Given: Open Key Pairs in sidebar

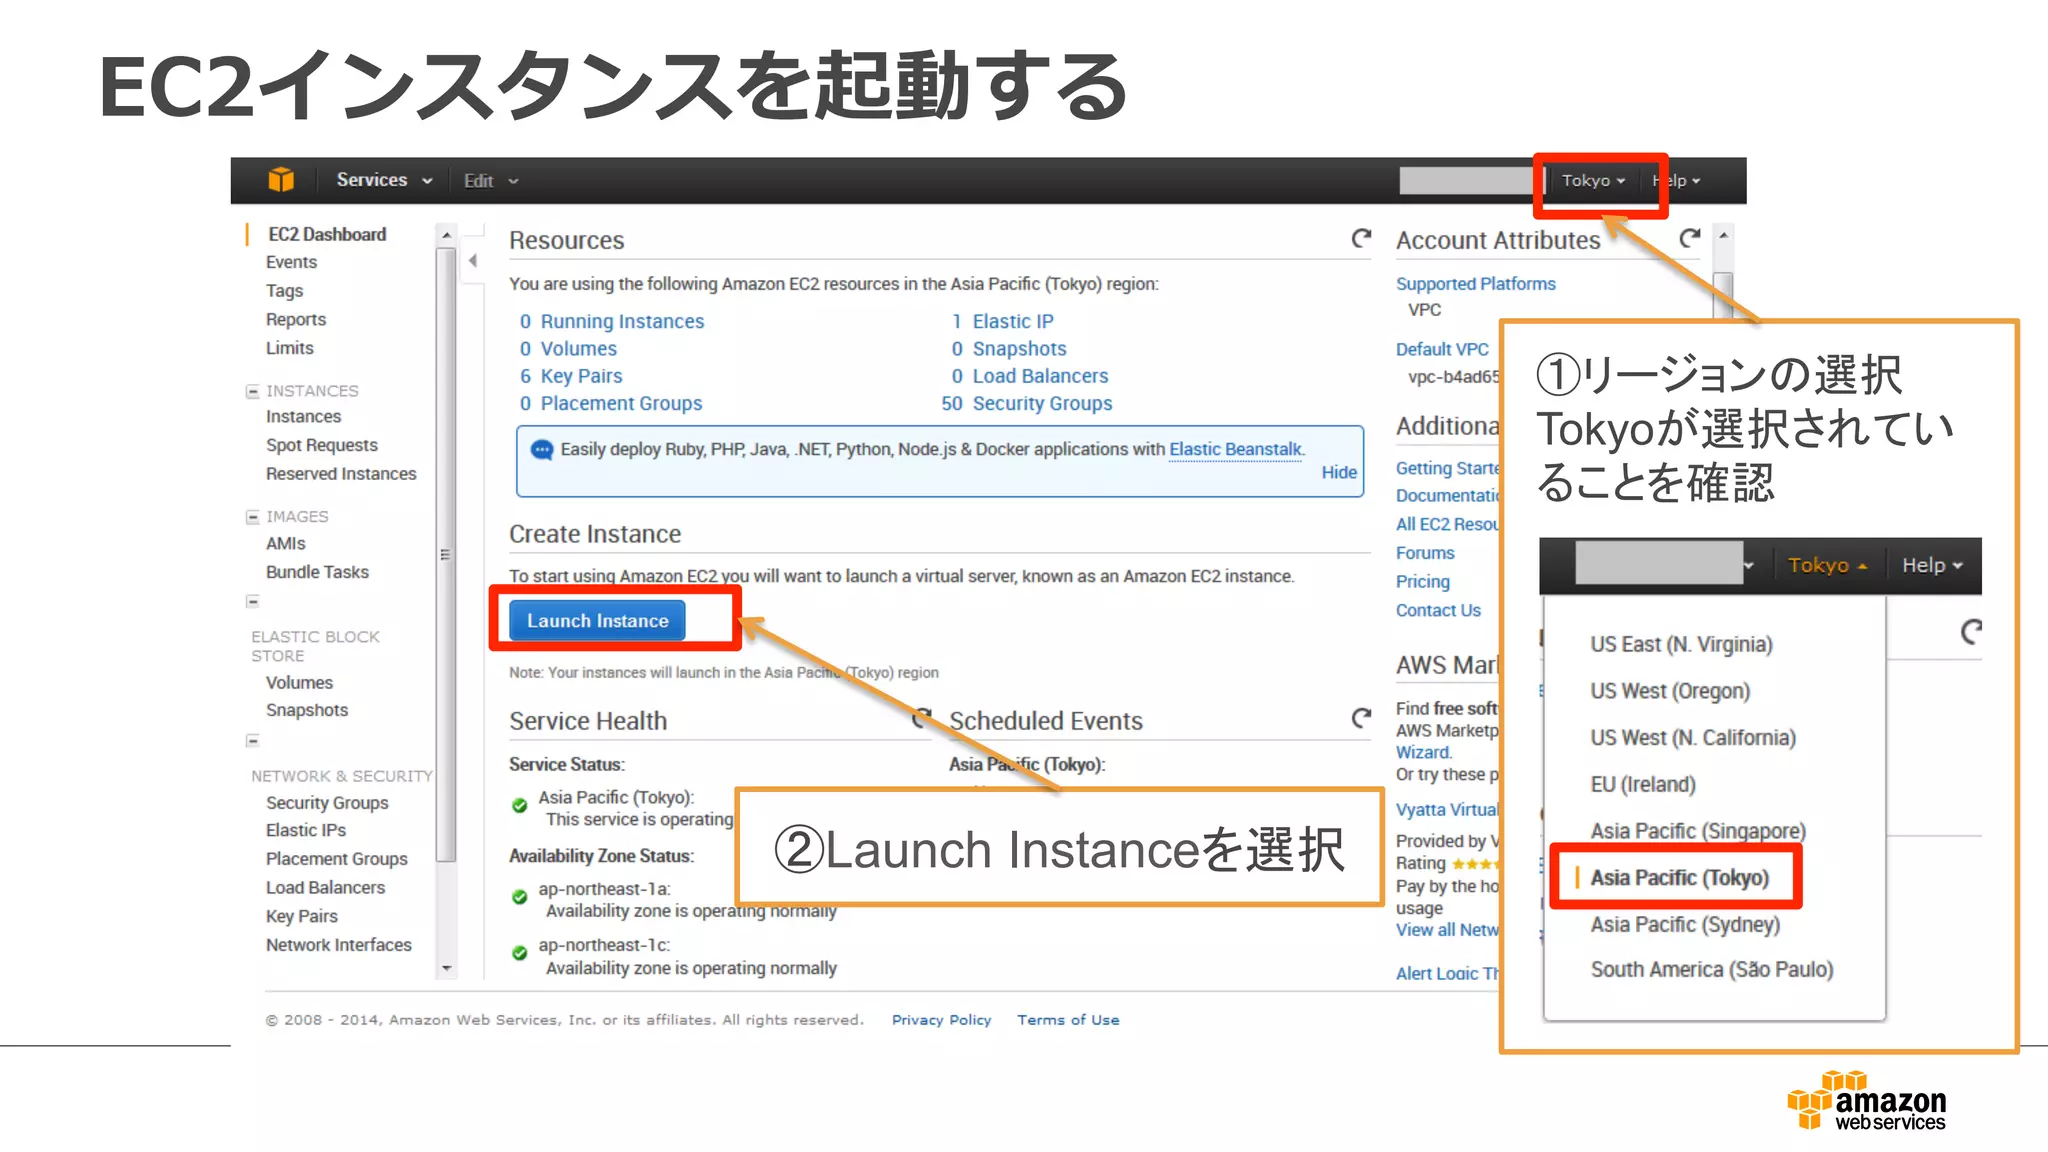Looking at the screenshot, I should click(302, 916).
